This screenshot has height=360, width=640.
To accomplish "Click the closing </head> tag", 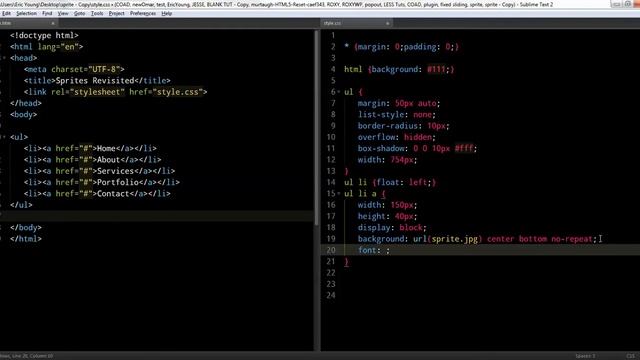I will coord(26,103).
